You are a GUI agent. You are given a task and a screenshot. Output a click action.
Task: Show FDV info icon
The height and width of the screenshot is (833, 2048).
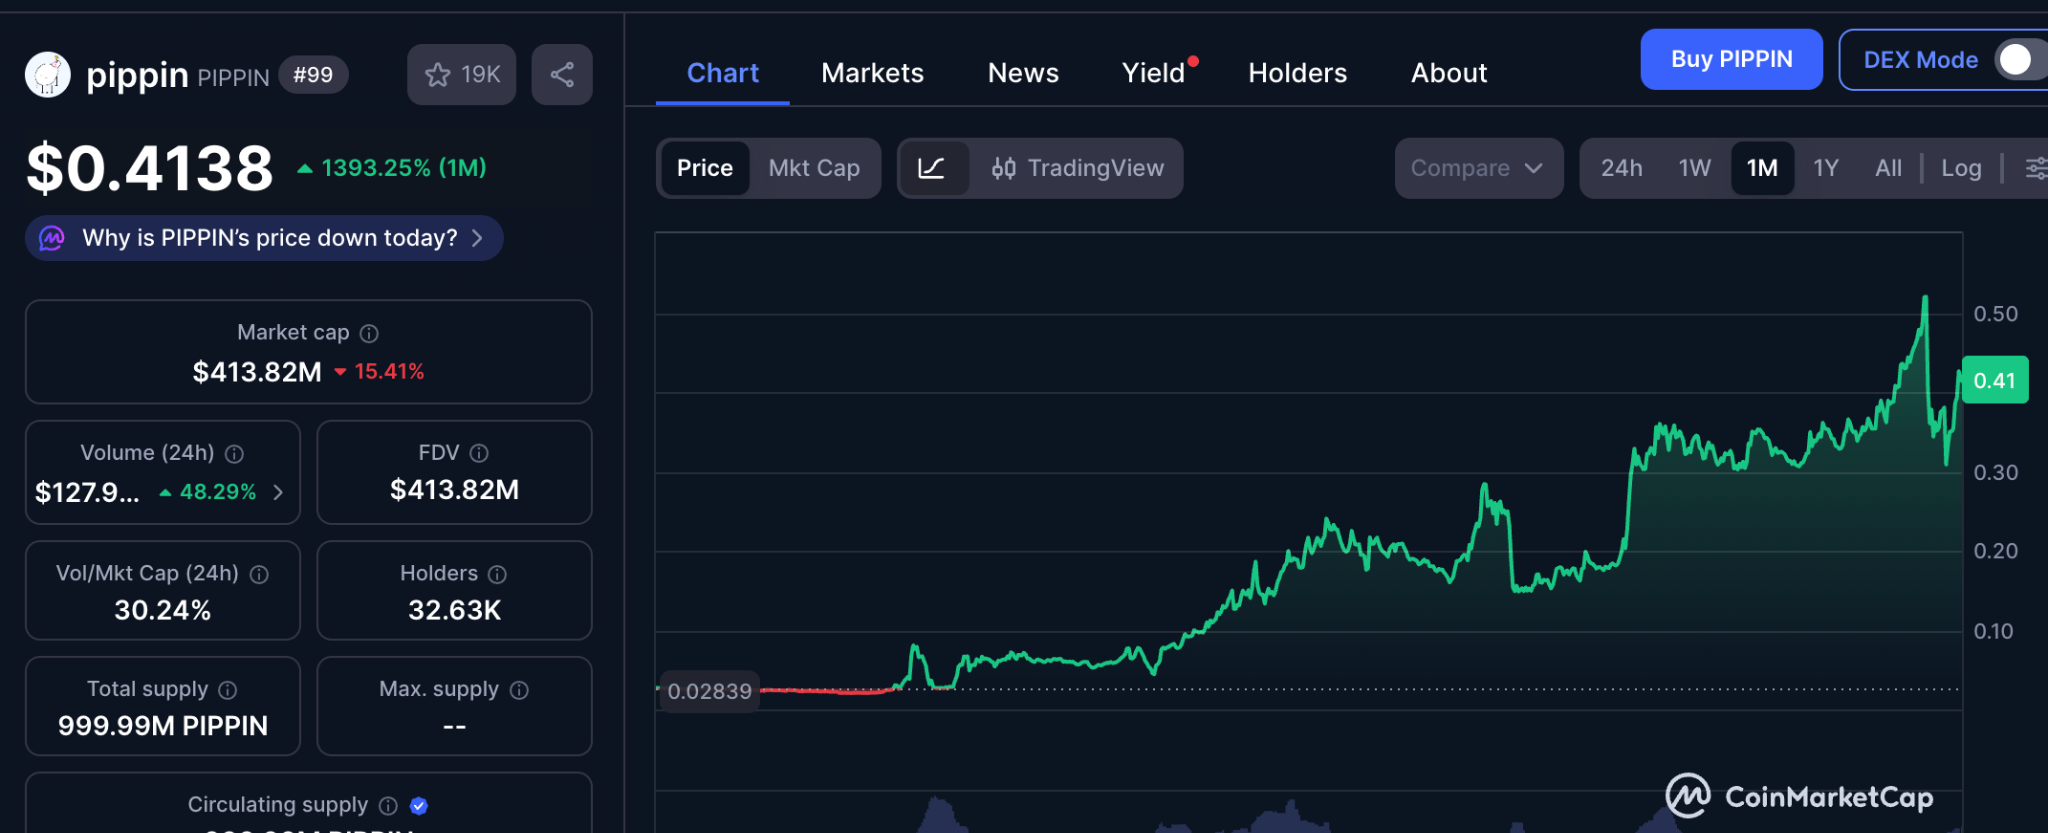479,454
